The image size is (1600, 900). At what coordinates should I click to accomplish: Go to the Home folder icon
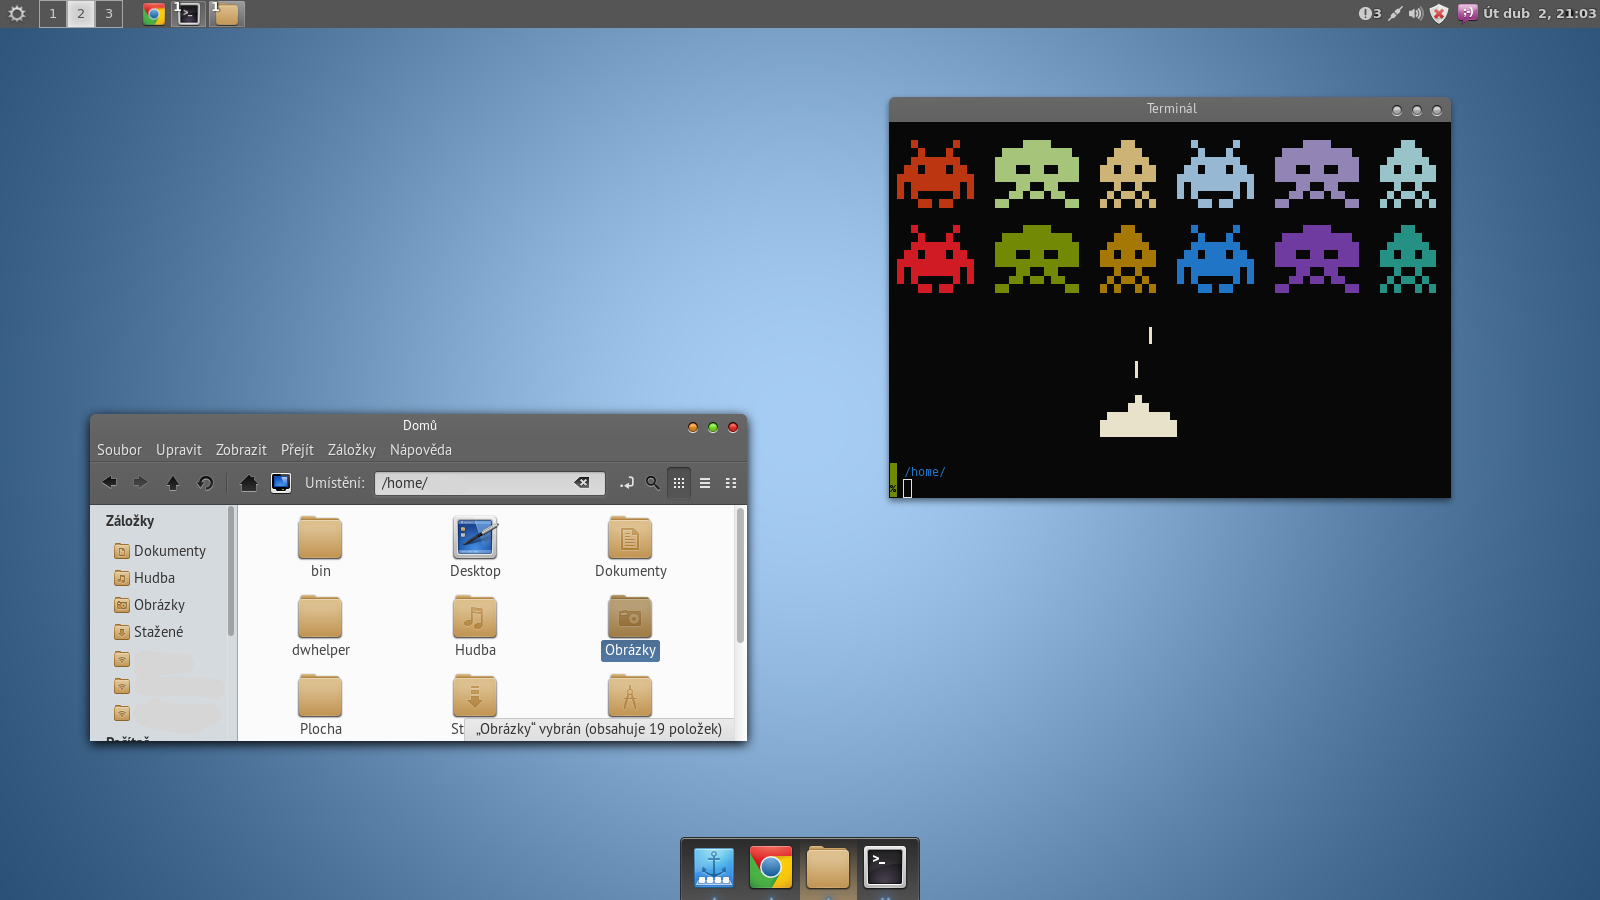249,483
